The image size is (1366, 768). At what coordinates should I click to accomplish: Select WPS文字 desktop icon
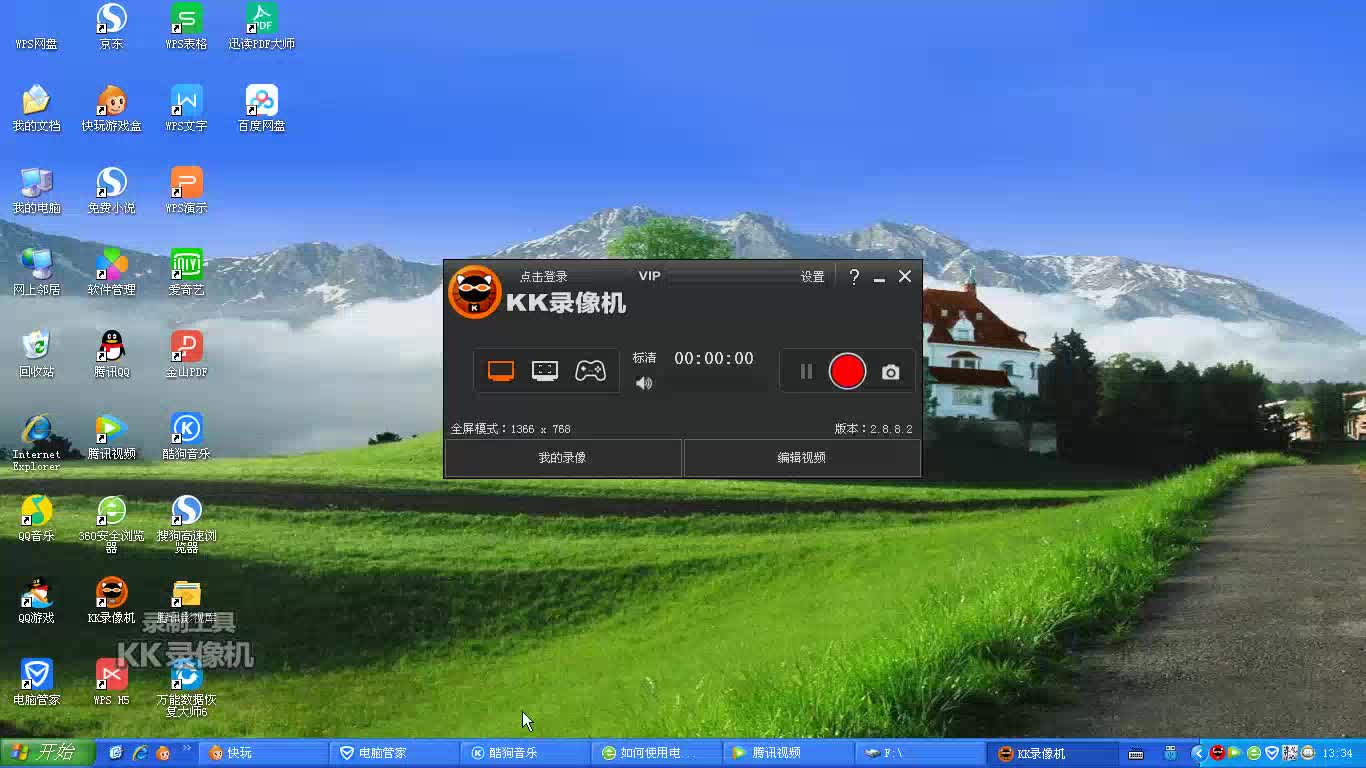coord(186,109)
